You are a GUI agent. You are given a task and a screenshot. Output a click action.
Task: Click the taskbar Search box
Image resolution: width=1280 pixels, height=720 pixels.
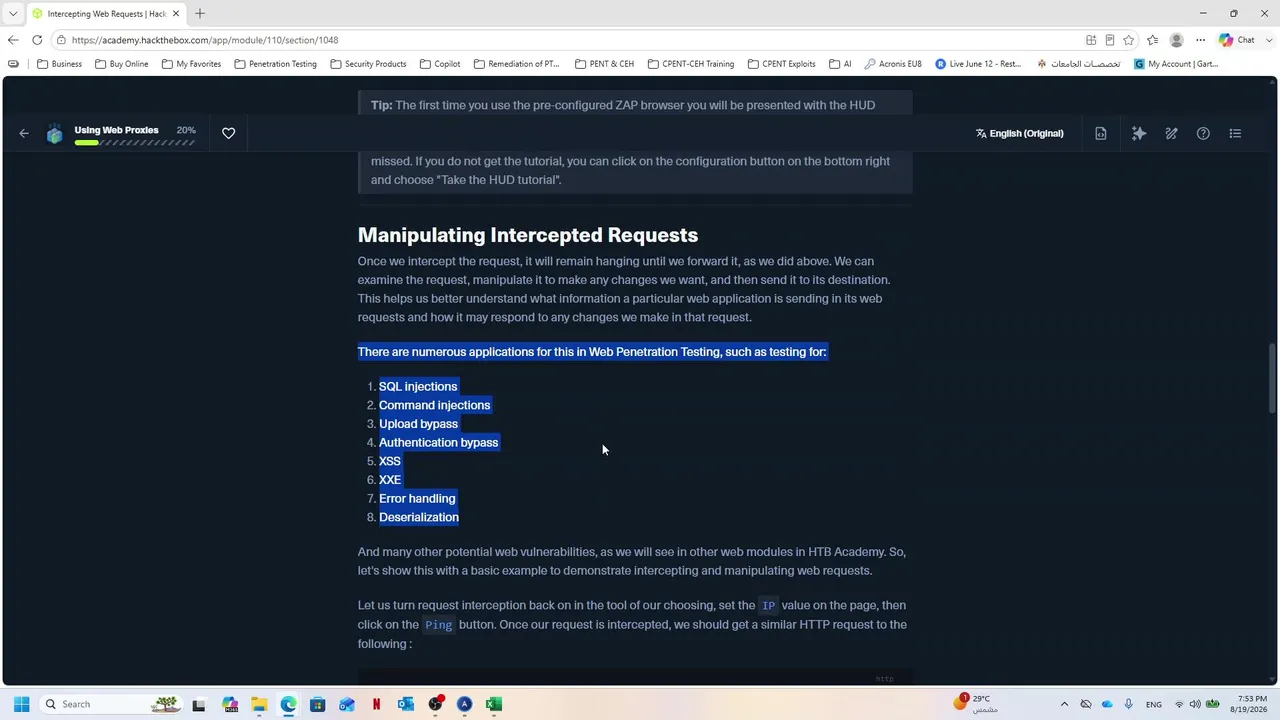(x=112, y=704)
